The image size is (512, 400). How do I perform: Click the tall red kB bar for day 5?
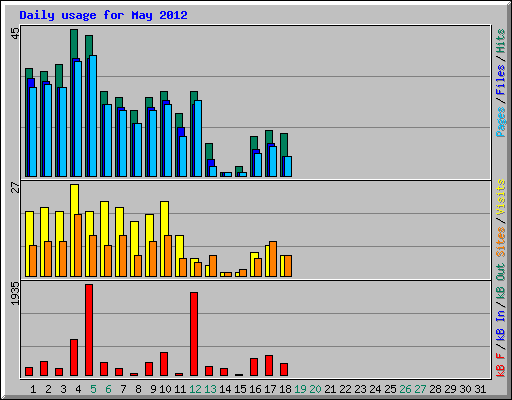89,330
